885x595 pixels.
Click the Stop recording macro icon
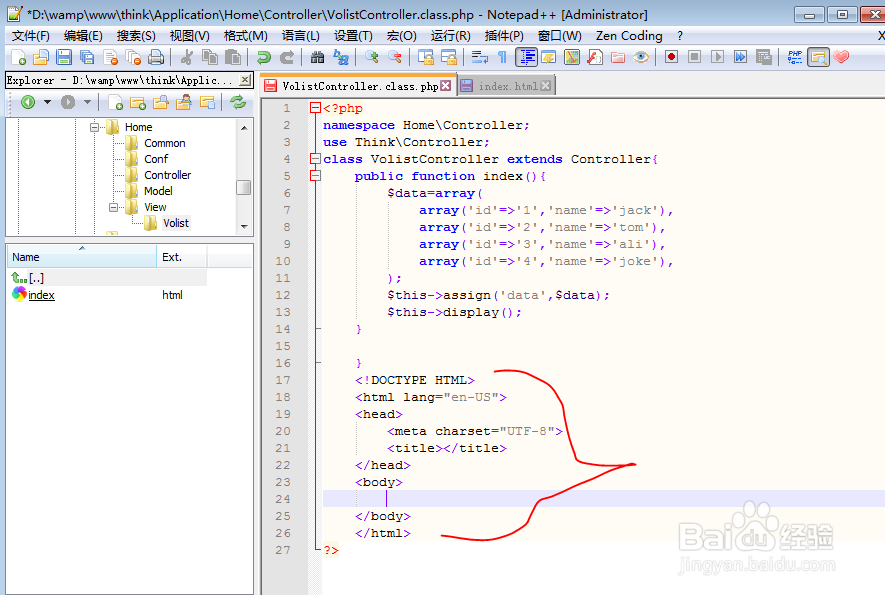point(694,57)
